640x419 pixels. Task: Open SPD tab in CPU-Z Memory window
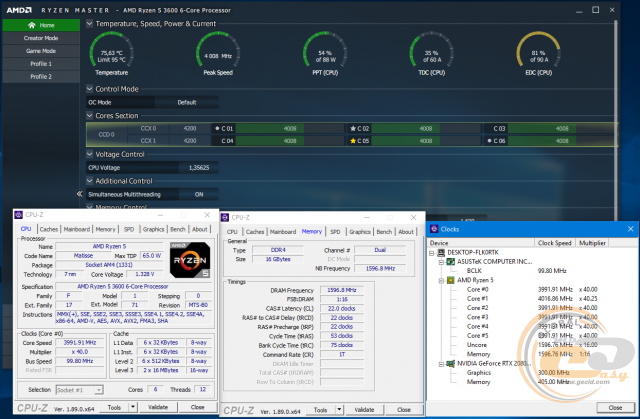335,232
